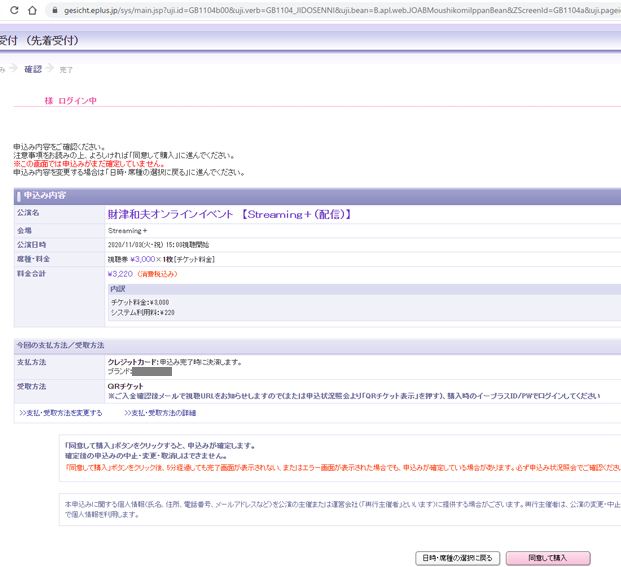Screen dimensions: 621x567
Task: Click the ログイン中 login status text
Action: click(77, 101)
